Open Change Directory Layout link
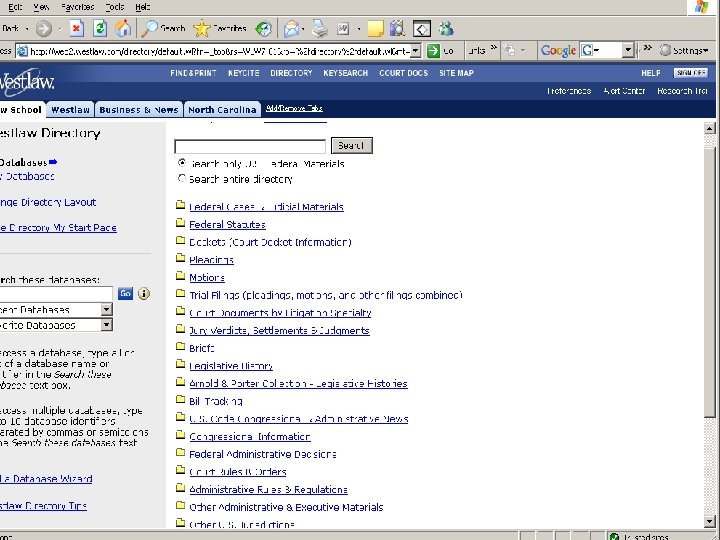Image resolution: width=720 pixels, height=540 pixels. coord(48,202)
